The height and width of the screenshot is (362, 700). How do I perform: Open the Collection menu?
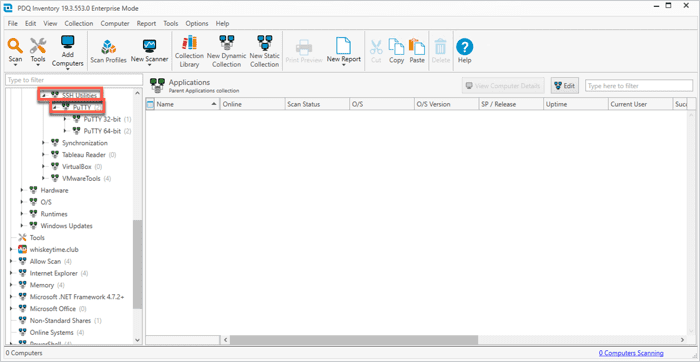pyautogui.click(x=79, y=24)
